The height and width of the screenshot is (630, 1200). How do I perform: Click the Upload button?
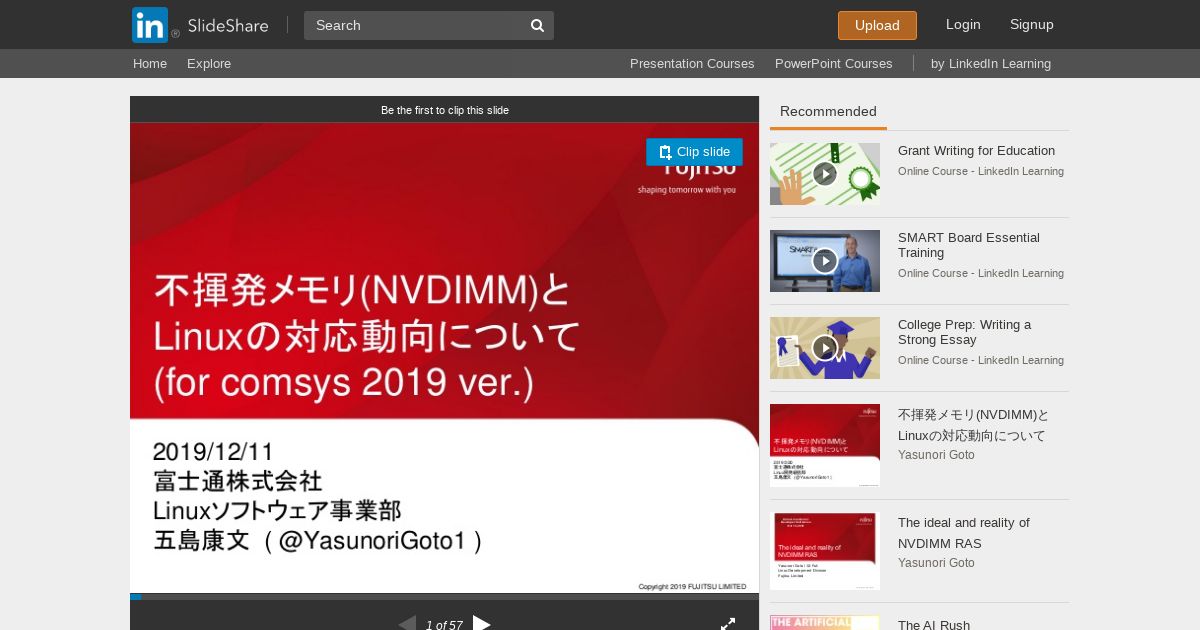tap(877, 25)
